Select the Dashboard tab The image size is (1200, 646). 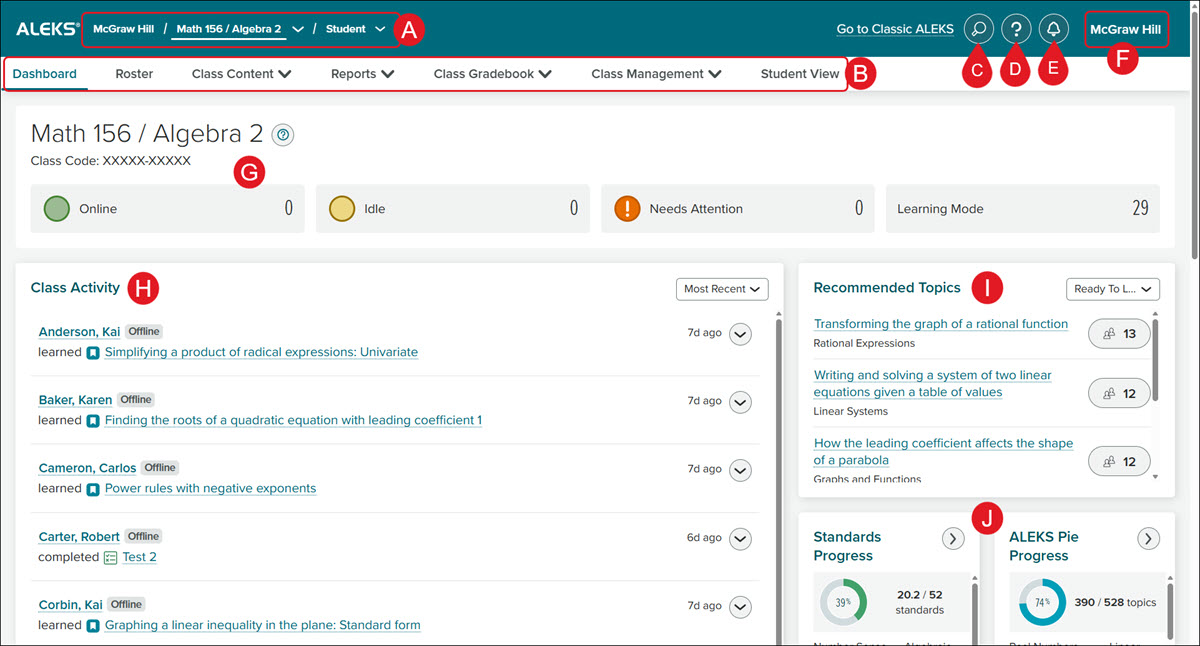[44, 74]
